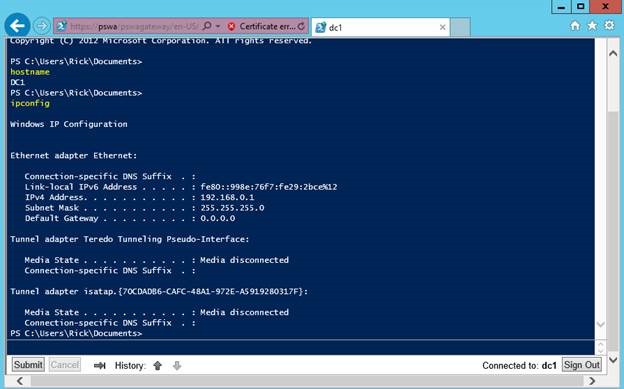Click 'Tunnel adapter Teredo Tunneling Pseudo-Interface' line

[130, 239]
